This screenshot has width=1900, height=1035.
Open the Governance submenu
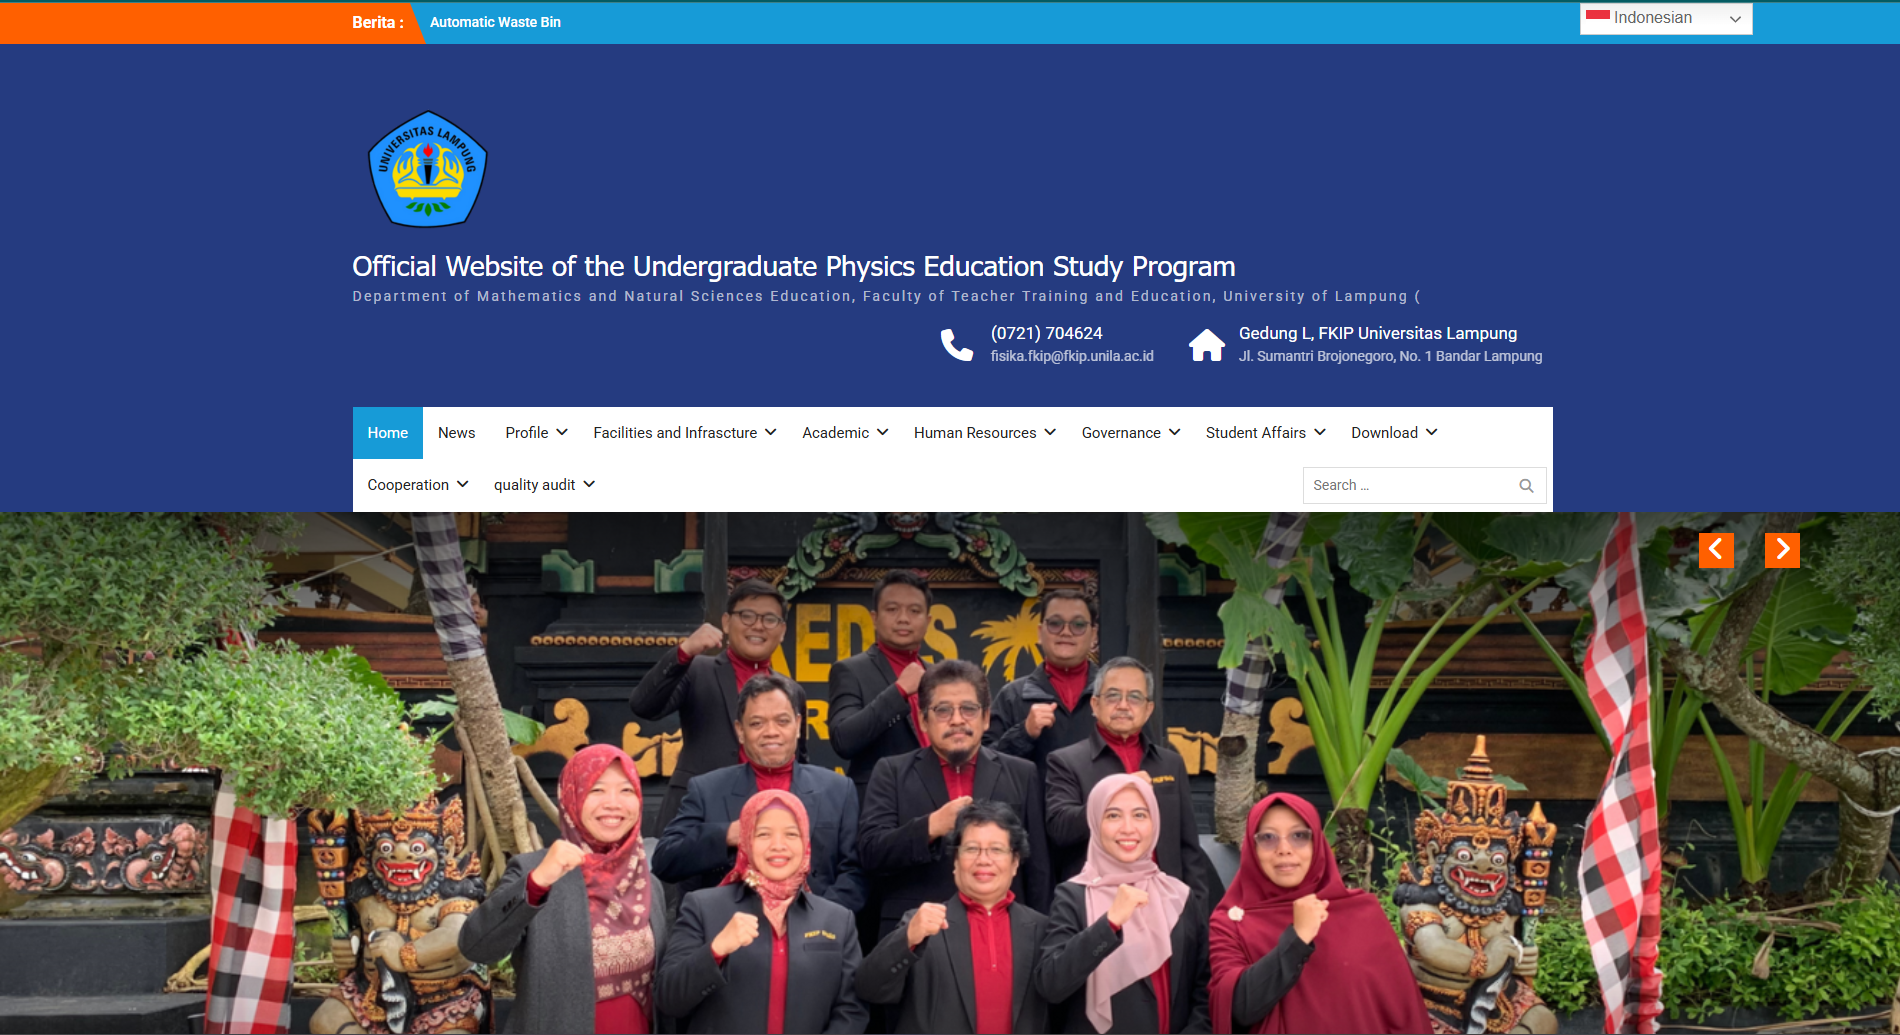tap(1130, 433)
